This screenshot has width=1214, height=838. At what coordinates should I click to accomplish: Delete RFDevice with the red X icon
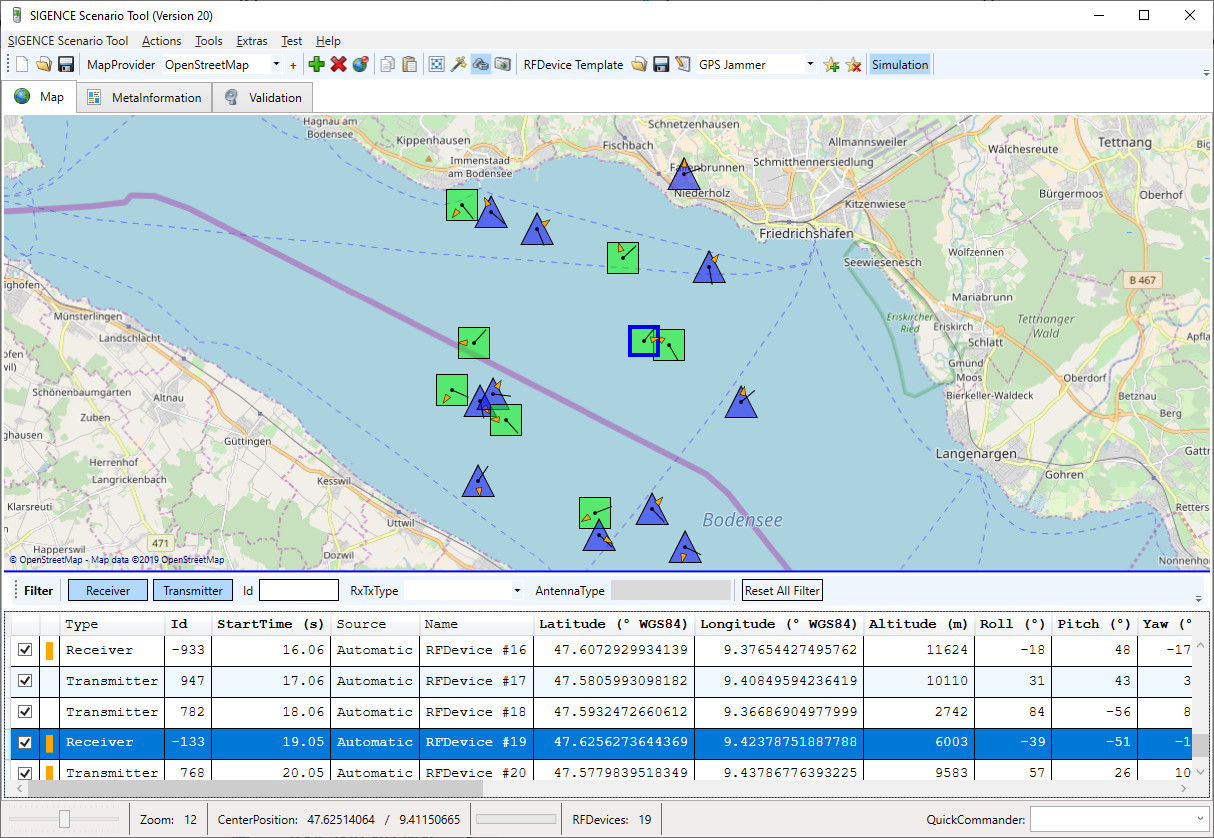pyautogui.click(x=338, y=65)
